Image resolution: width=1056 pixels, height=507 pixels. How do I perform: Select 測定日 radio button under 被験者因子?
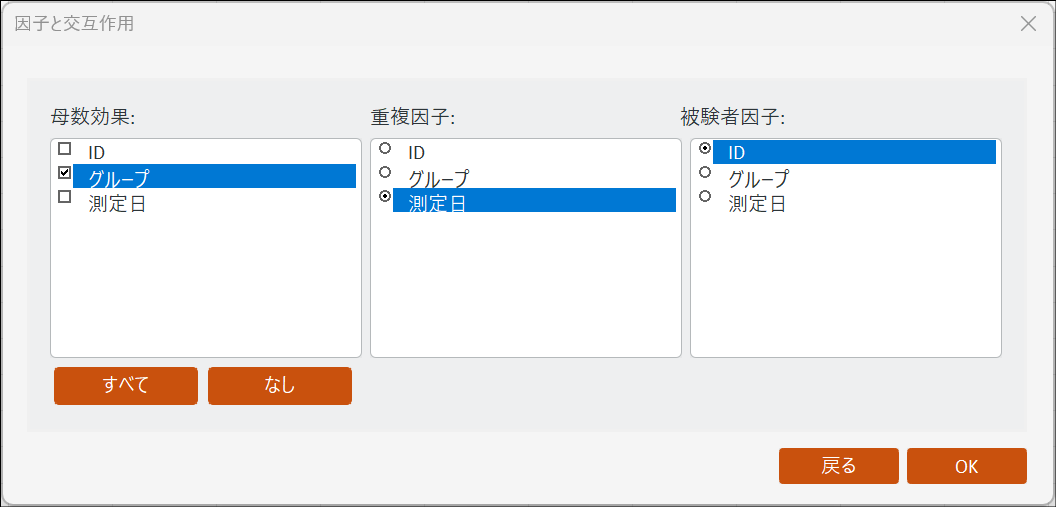[705, 196]
